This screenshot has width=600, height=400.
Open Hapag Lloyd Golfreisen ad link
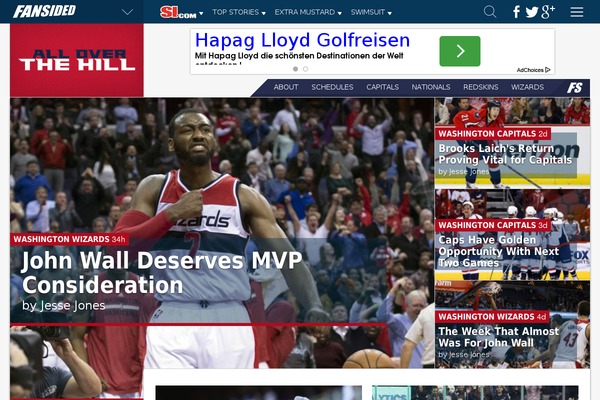tap(302, 40)
